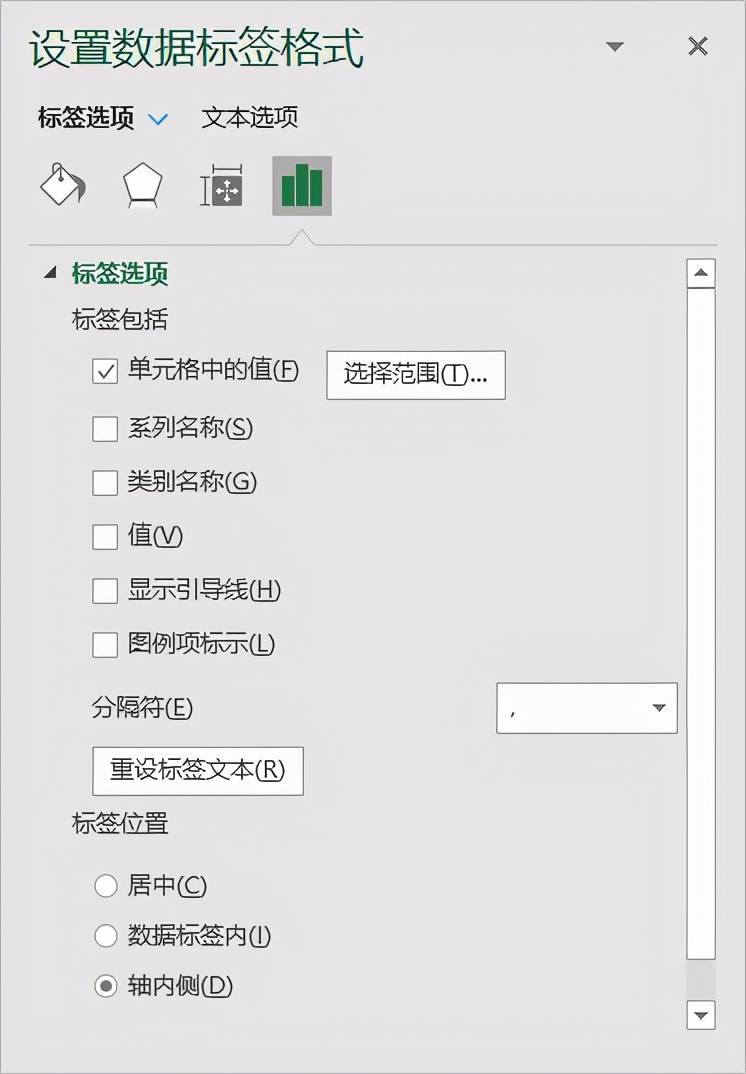Open the Effects pentagon icon tab
This screenshot has width=746, height=1074.
tap(142, 185)
